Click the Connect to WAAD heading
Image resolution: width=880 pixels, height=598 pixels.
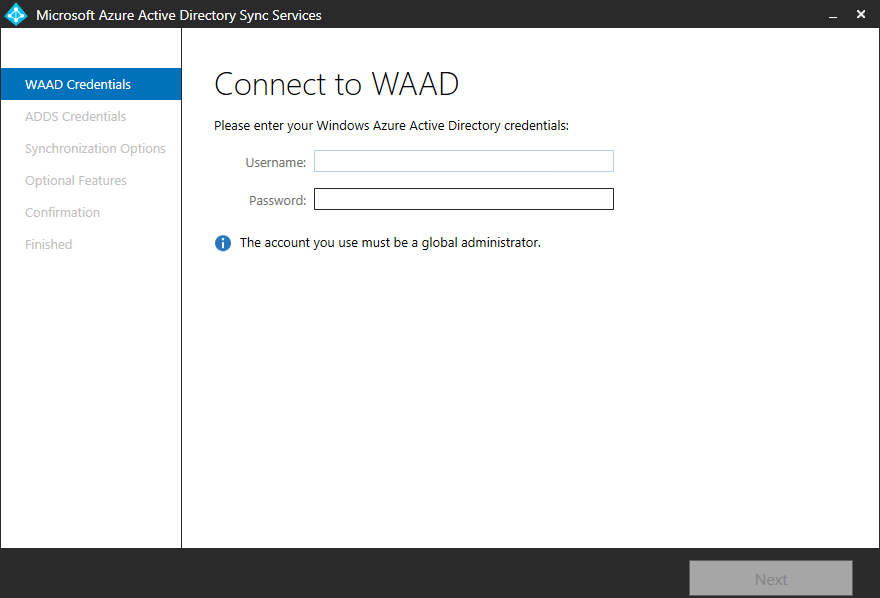pyautogui.click(x=336, y=84)
